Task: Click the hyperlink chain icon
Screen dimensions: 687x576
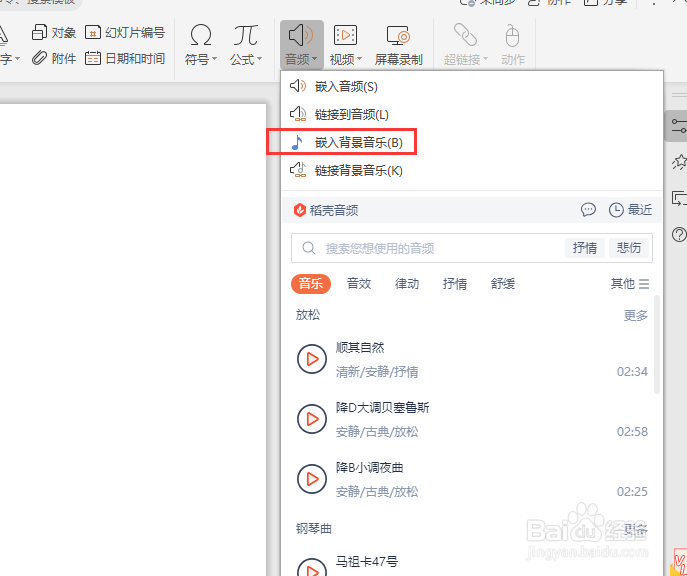Action: (x=465, y=35)
